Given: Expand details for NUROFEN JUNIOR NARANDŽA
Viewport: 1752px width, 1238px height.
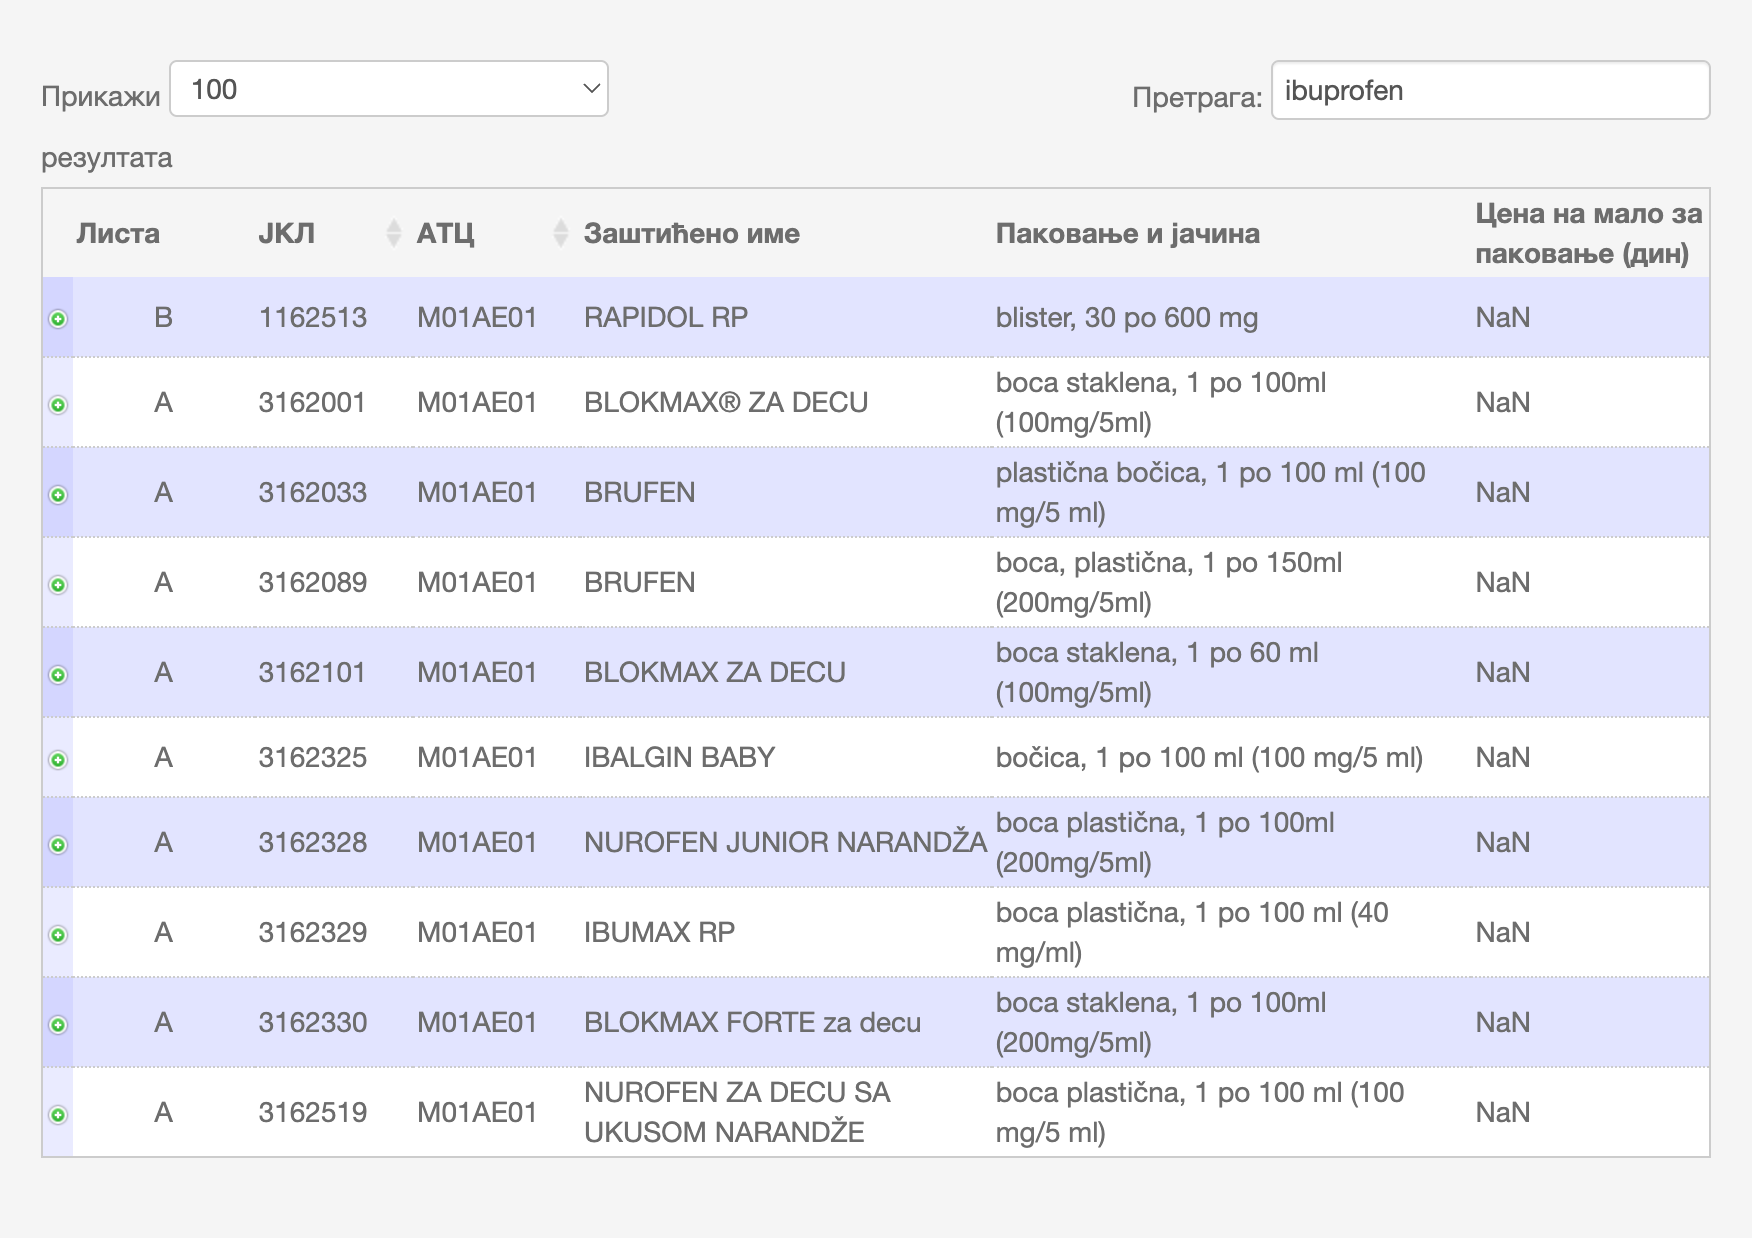Looking at the screenshot, I should (58, 845).
